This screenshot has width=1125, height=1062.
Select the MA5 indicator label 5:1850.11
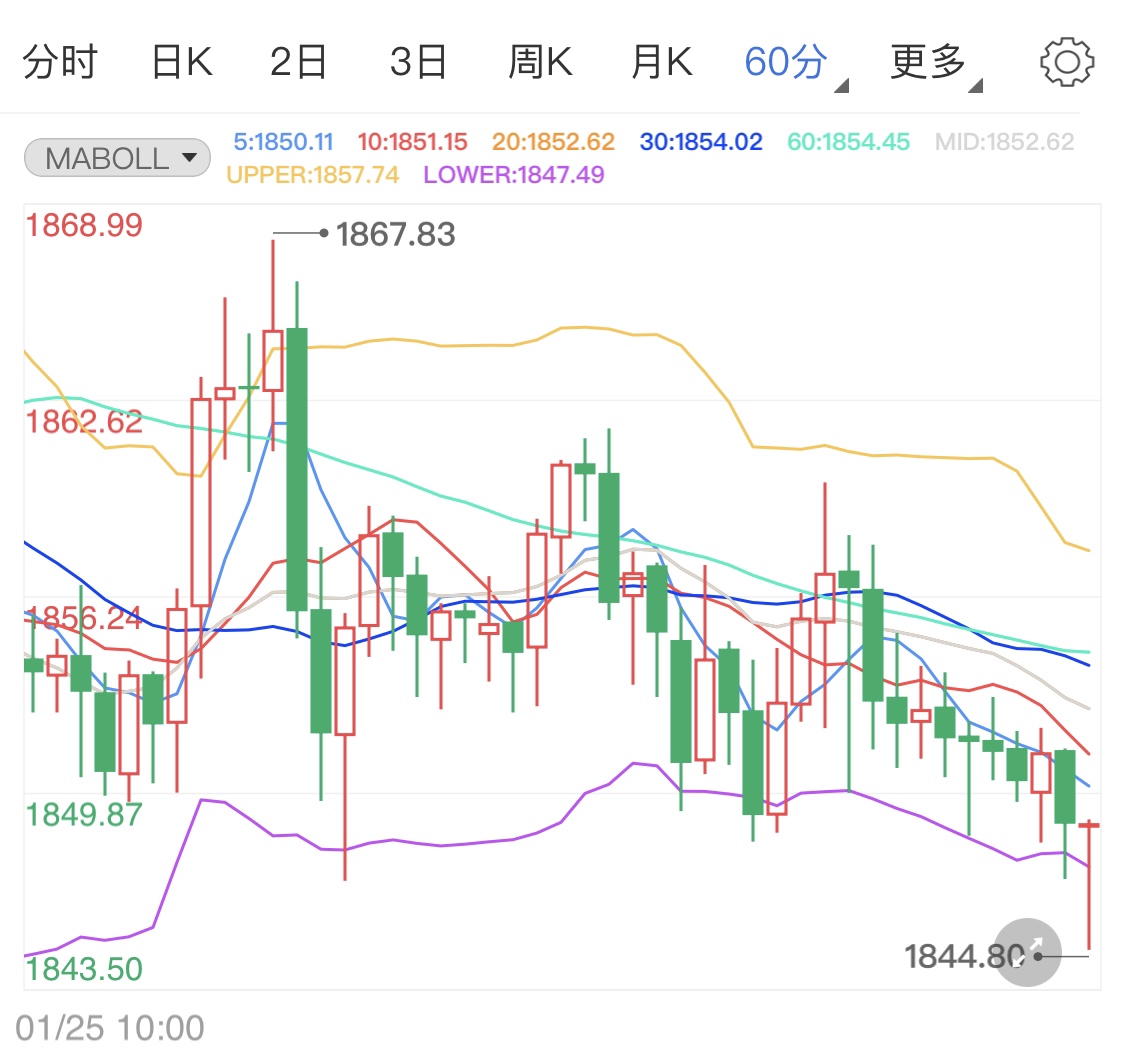tap(283, 141)
